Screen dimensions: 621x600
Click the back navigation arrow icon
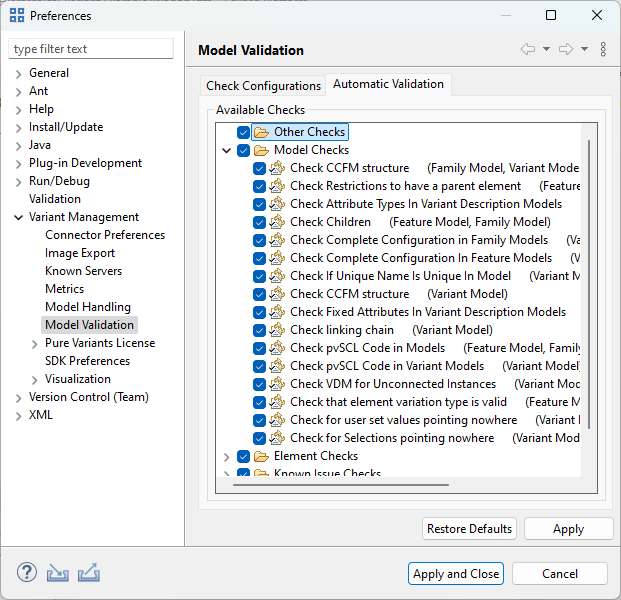coord(529,50)
